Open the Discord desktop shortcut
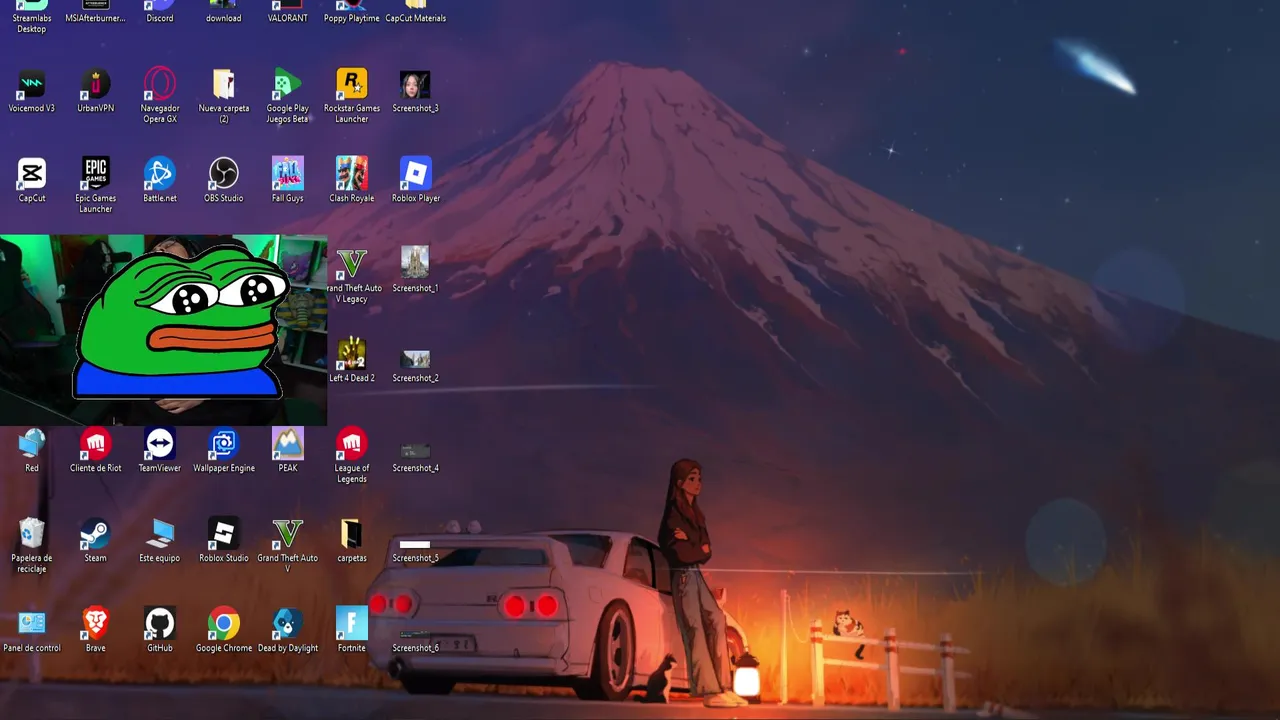 tap(160, 10)
